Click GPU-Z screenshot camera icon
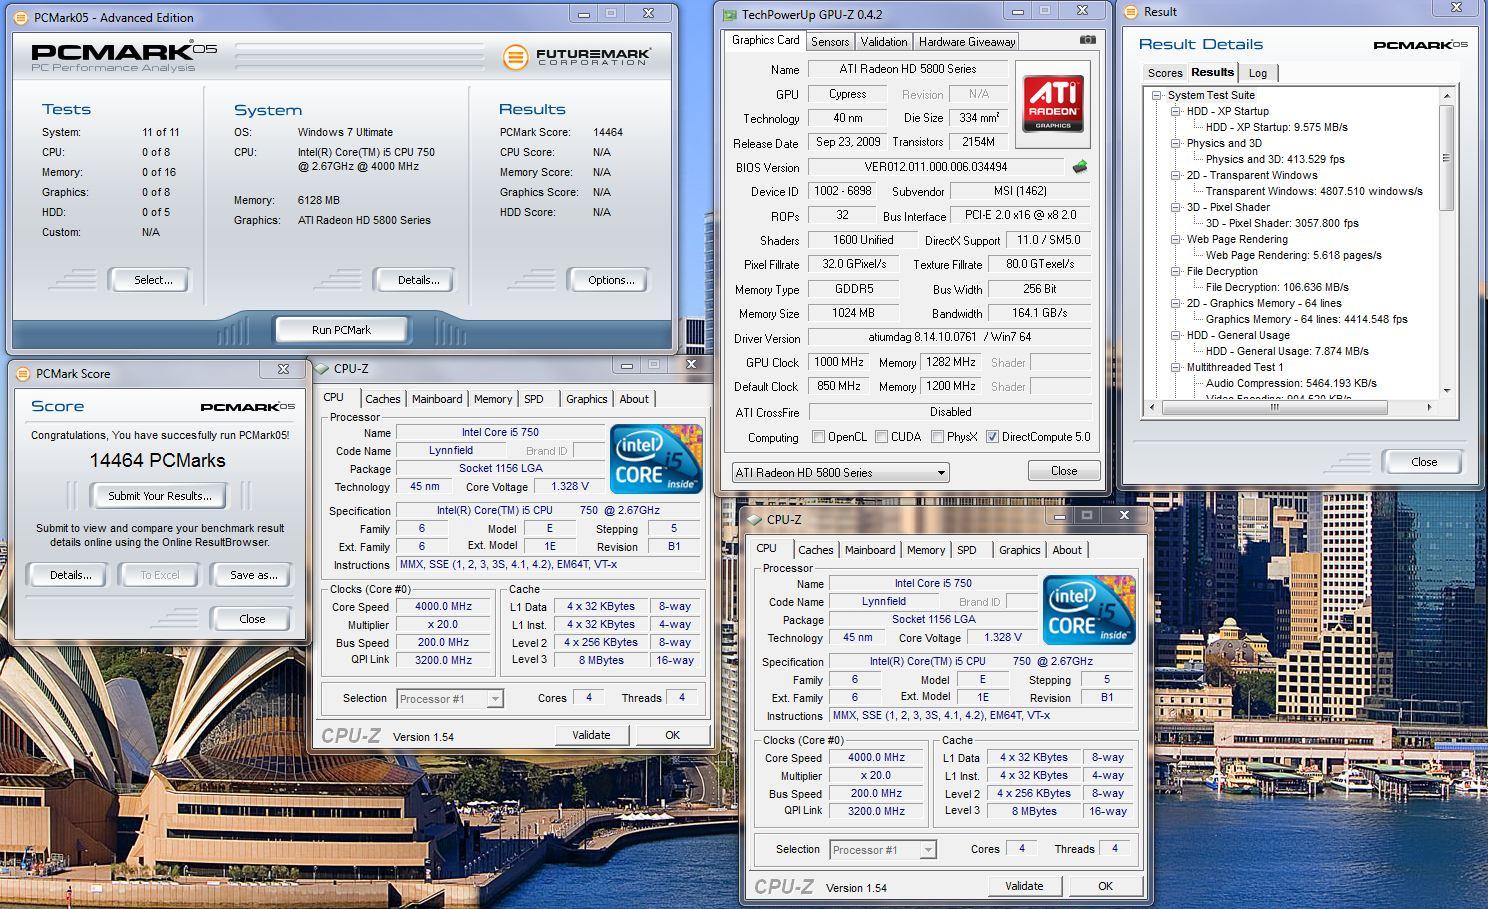Screen dimensions: 1488x909 coord(1087,40)
